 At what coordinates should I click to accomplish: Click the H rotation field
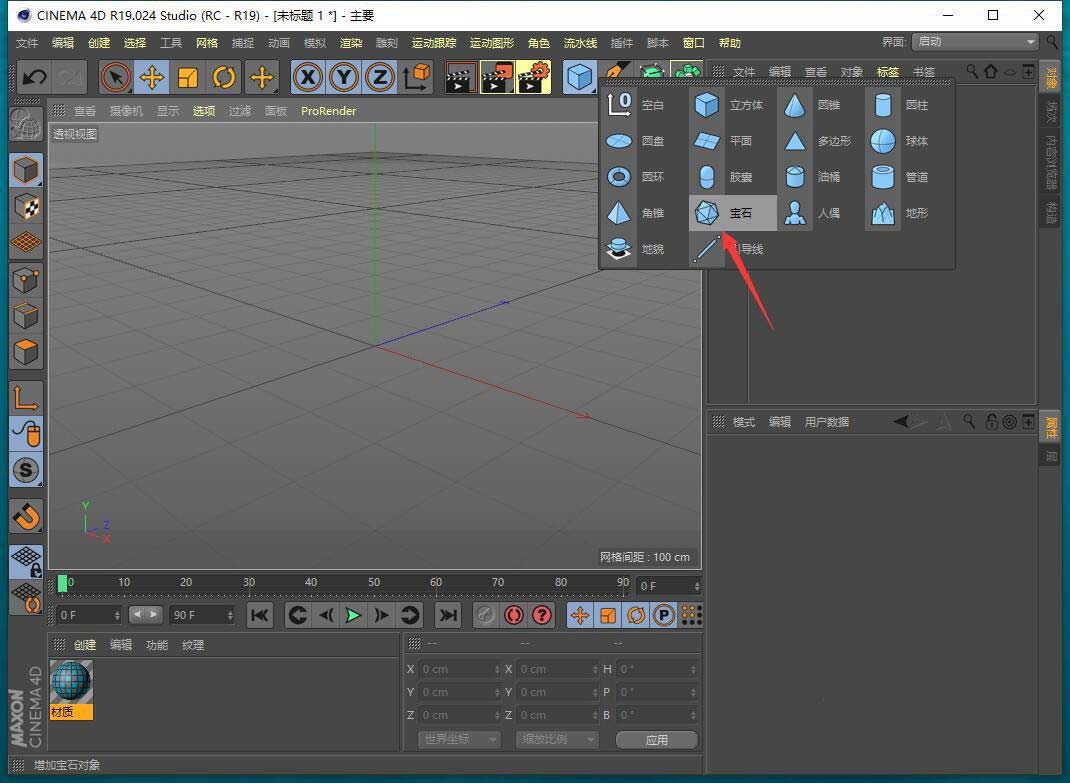click(x=658, y=670)
